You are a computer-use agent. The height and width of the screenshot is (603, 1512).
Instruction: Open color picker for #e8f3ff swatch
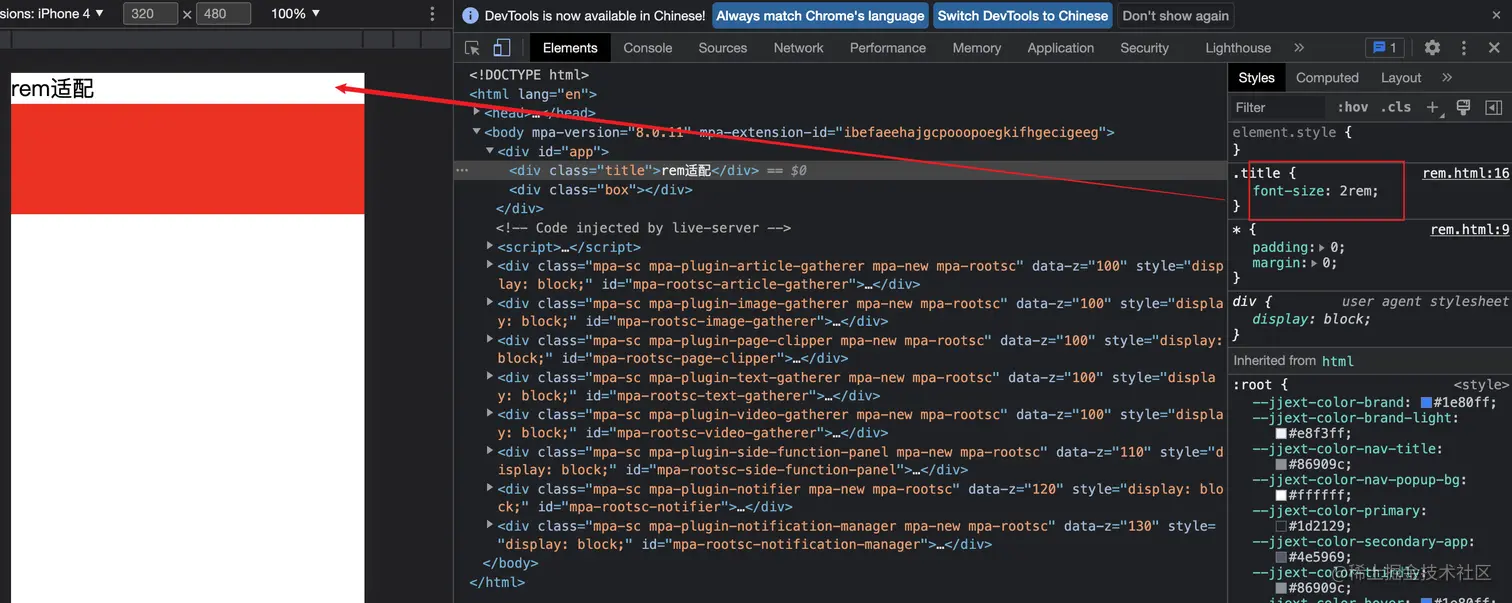pyautogui.click(x=1281, y=434)
